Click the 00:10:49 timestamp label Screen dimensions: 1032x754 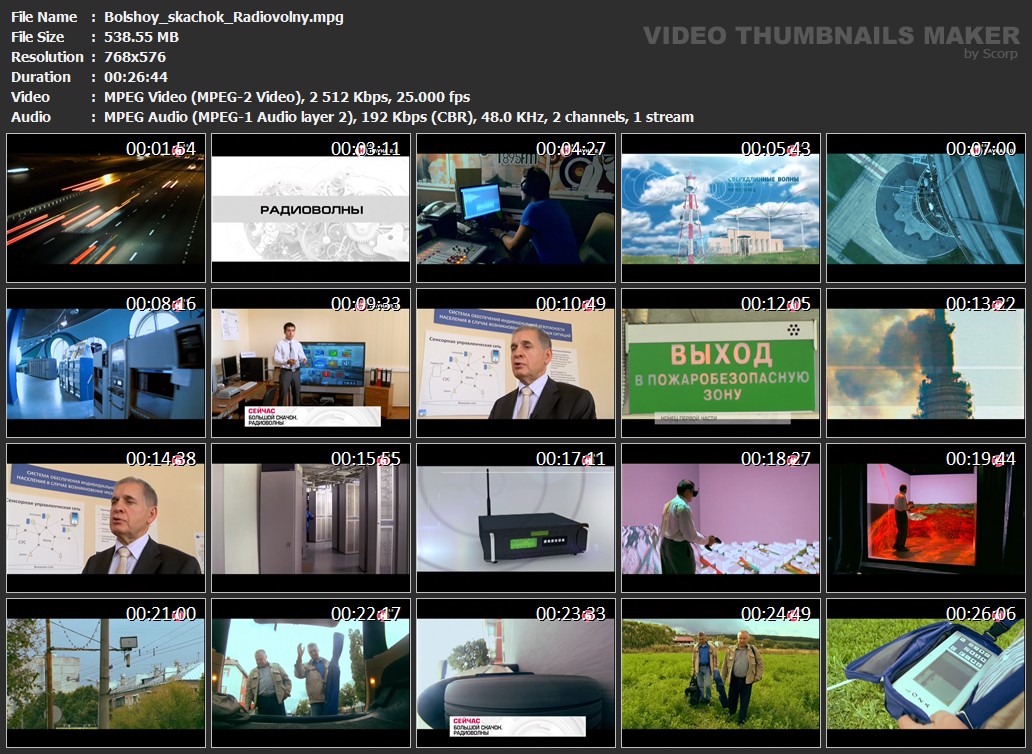(x=571, y=304)
